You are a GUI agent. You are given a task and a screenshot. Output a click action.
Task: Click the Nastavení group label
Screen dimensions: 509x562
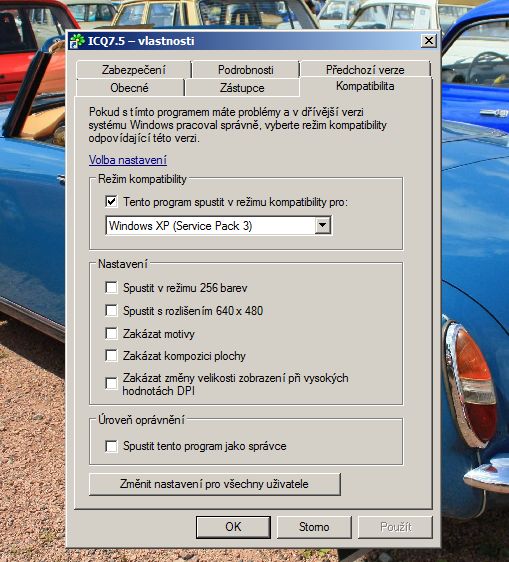click(123, 264)
